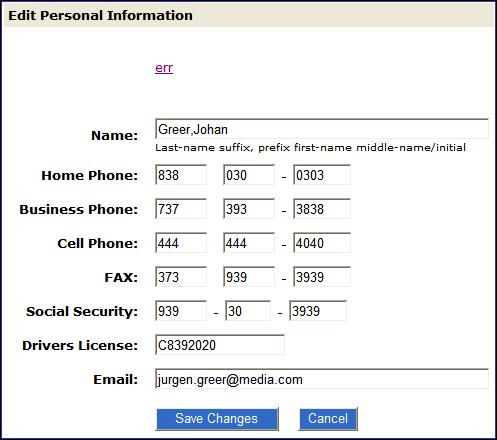Click Cell Phone number field 4040
The height and width of the screenshot is (440, 497).
322,243
